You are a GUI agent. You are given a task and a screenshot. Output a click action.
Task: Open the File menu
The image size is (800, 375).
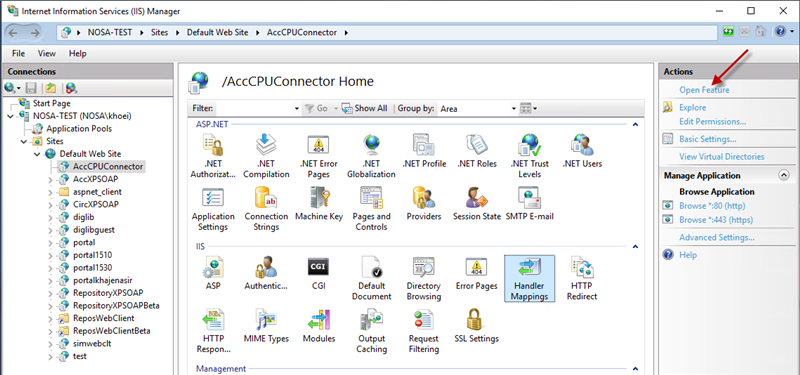point(18,54)
